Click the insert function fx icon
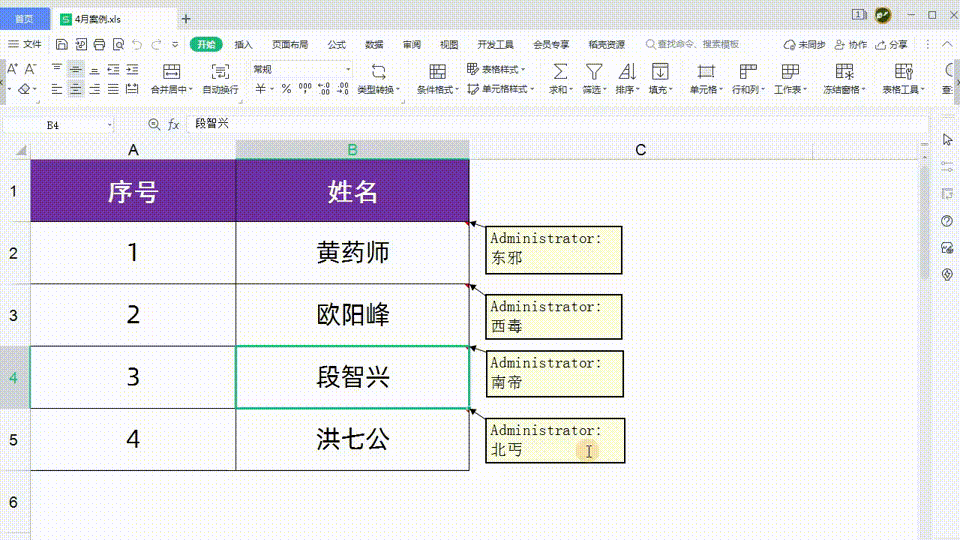The image size is (960, 540). [173, 124]
